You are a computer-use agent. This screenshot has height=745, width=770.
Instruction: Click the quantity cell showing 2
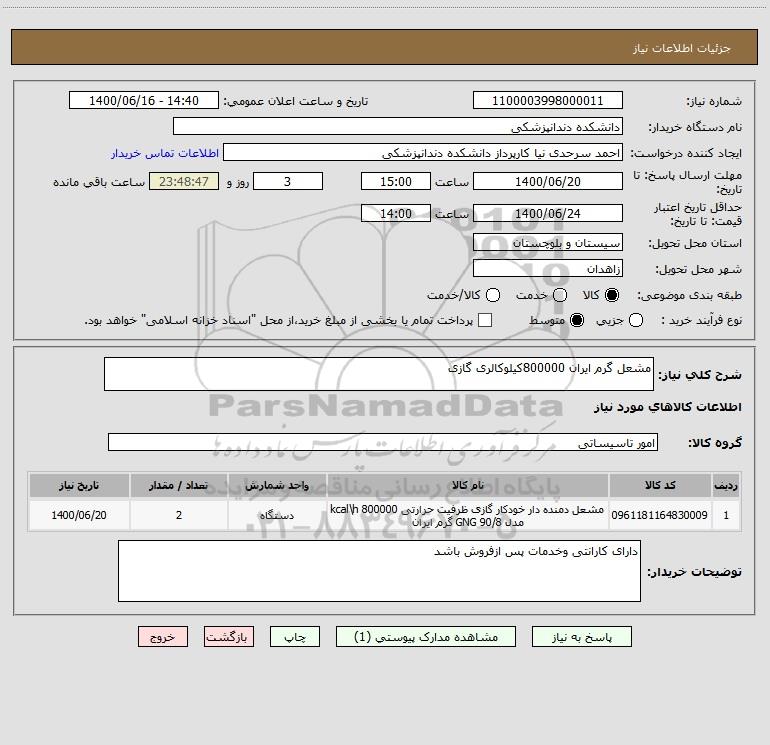pyautogui.click(x=179, y=515)
